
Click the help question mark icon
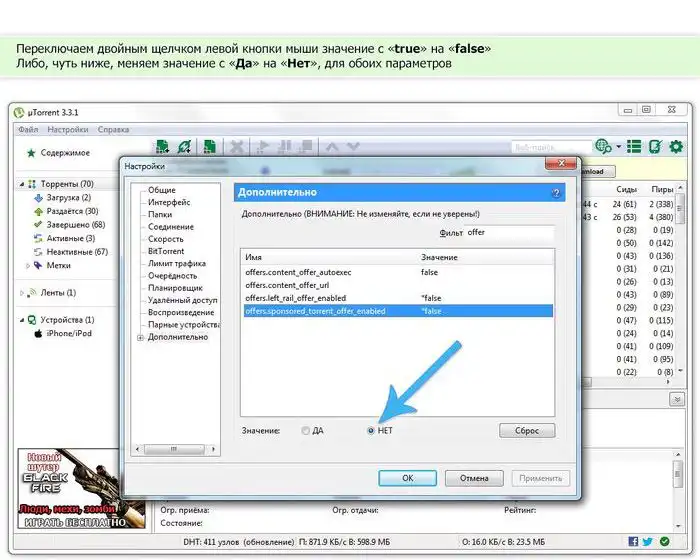click(555, 192)
